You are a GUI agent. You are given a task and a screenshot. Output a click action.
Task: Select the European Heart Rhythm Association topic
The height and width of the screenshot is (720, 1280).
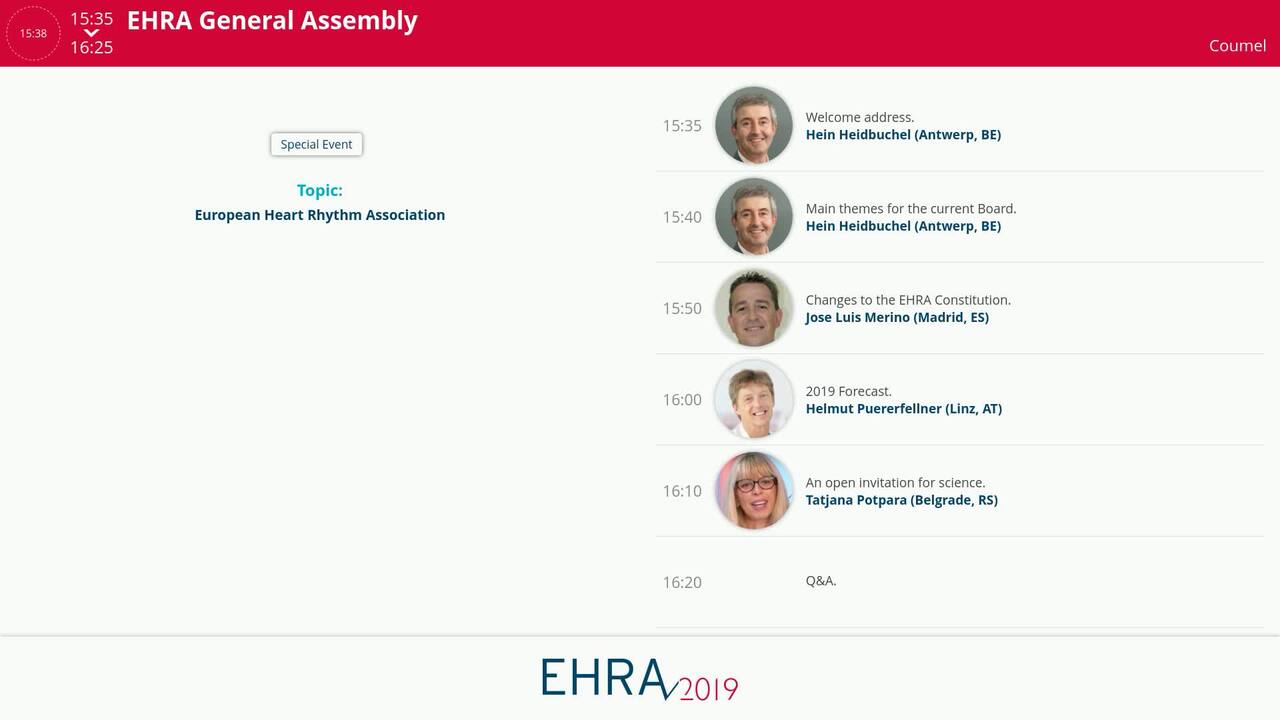tap(320, 215)
